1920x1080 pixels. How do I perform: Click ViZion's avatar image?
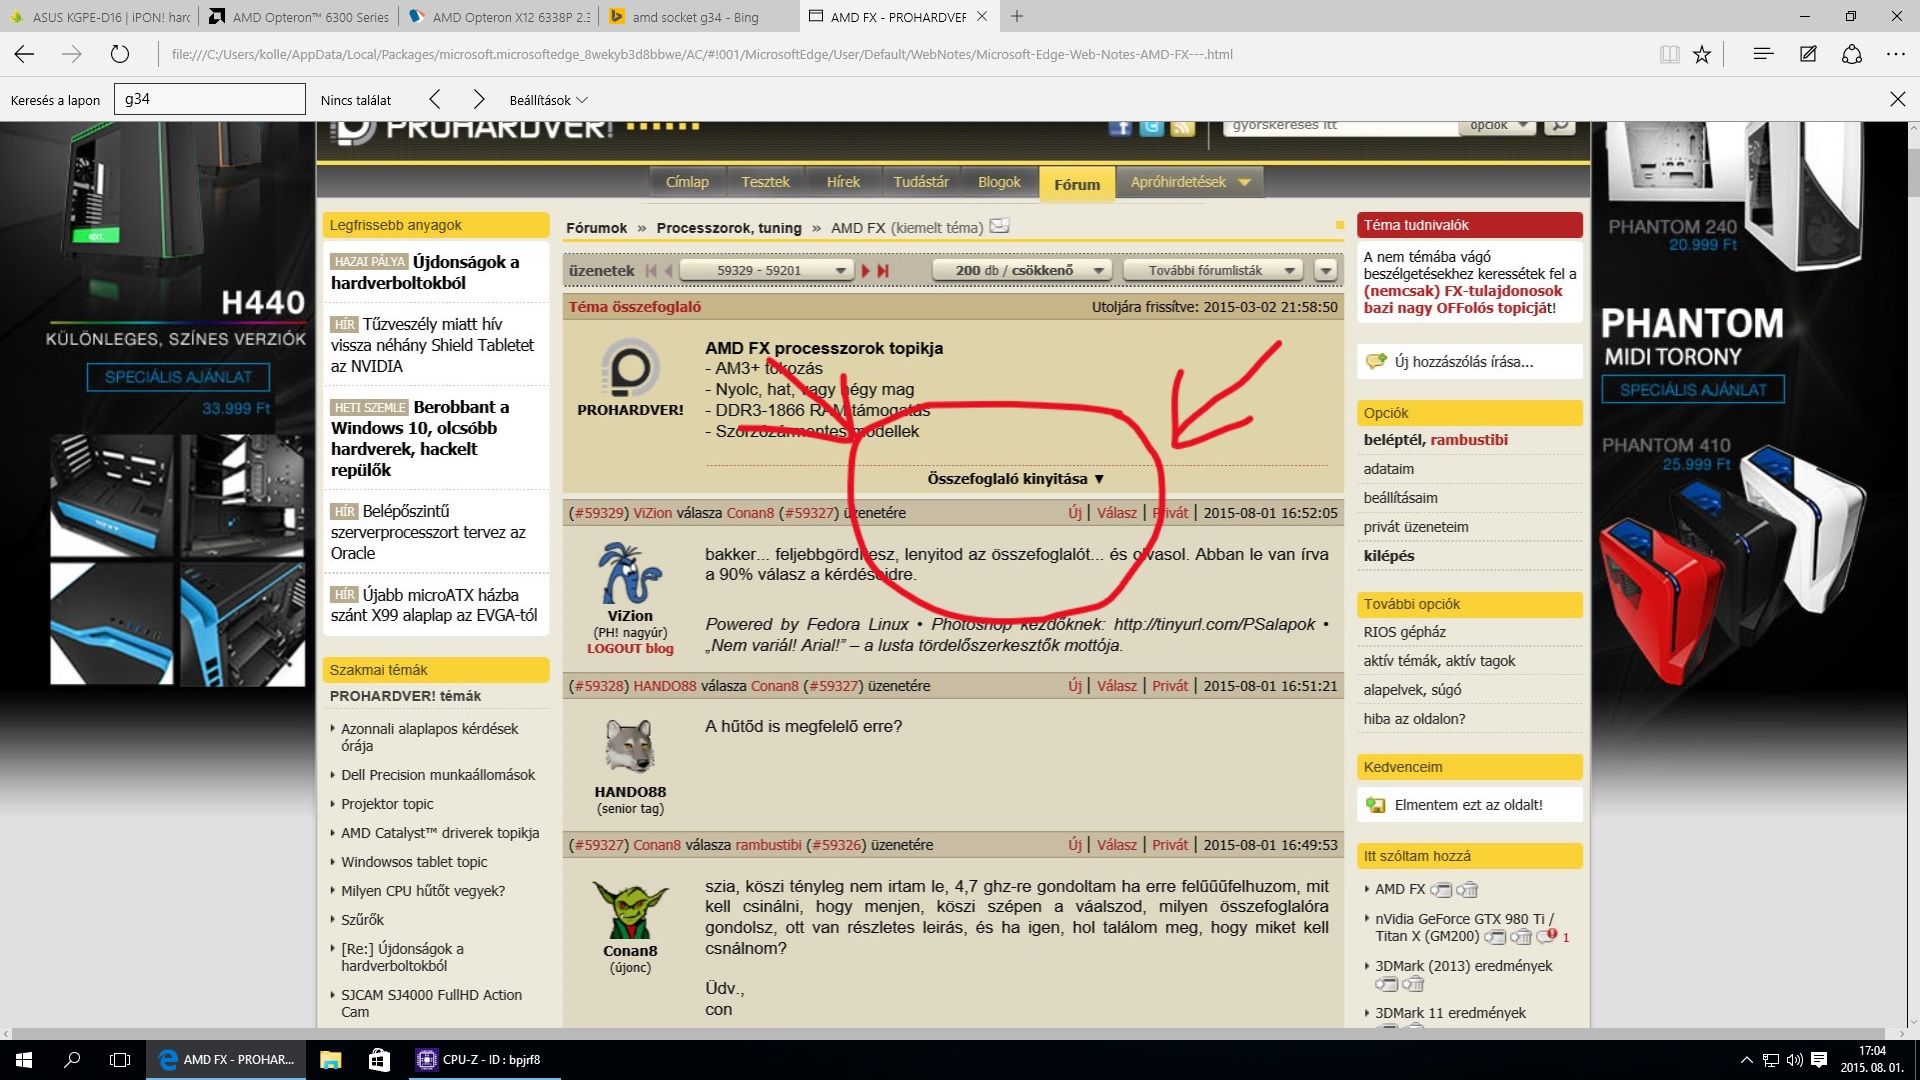pos(630,573)
